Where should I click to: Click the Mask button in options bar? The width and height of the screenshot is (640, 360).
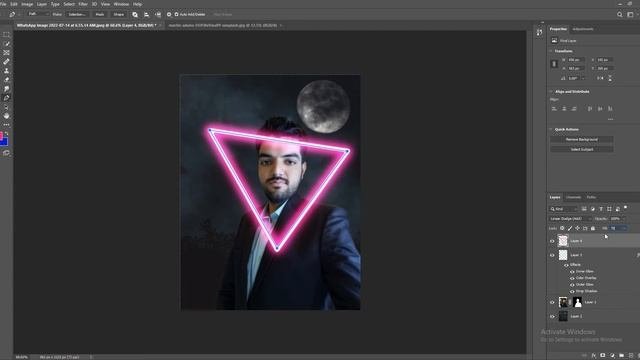tap(100, 14)
